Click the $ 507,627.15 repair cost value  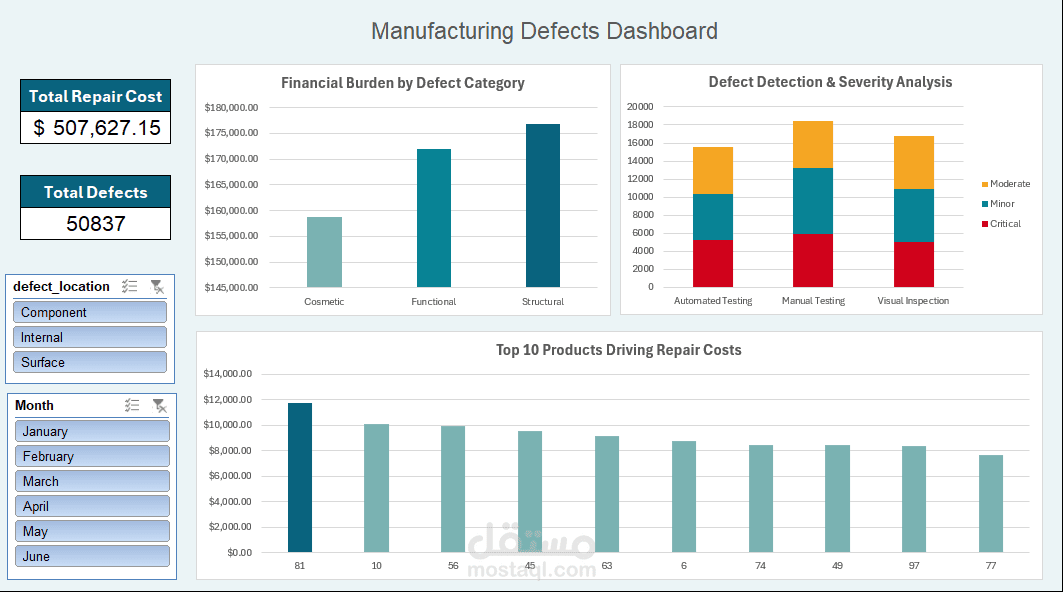pyautogui.click(x=96, y=128)
